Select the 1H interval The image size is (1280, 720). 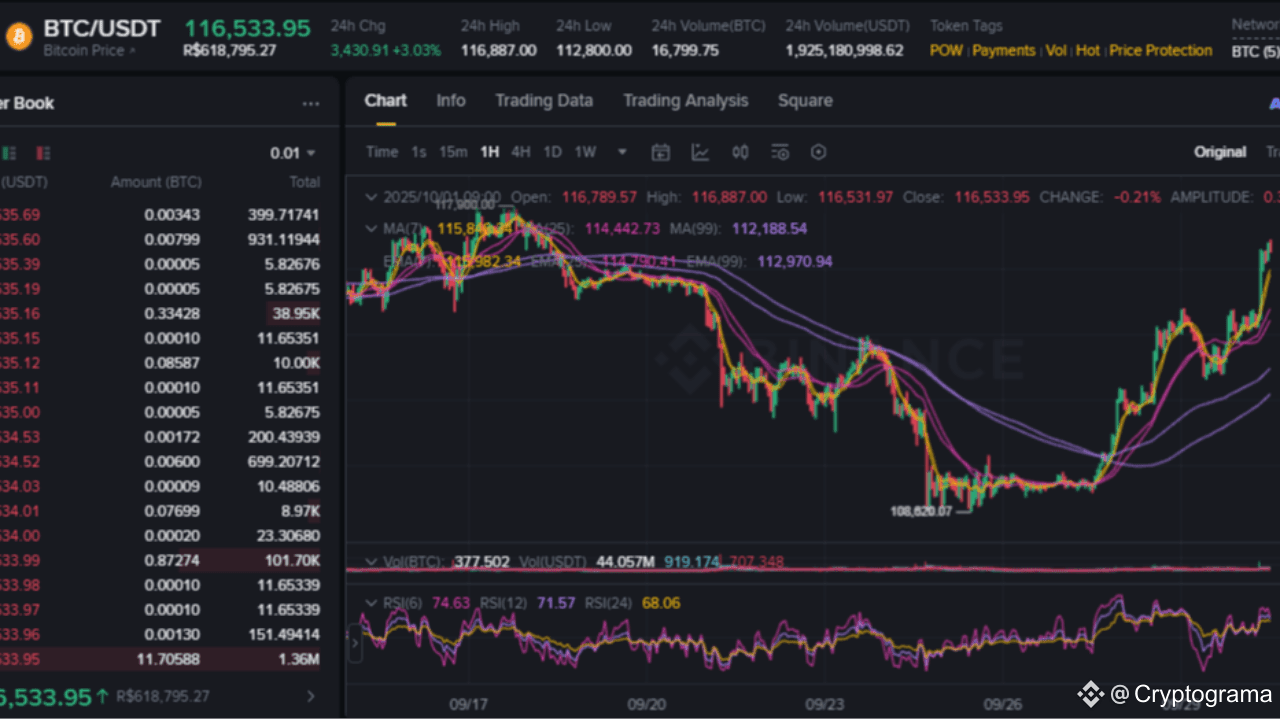point(489,152)
